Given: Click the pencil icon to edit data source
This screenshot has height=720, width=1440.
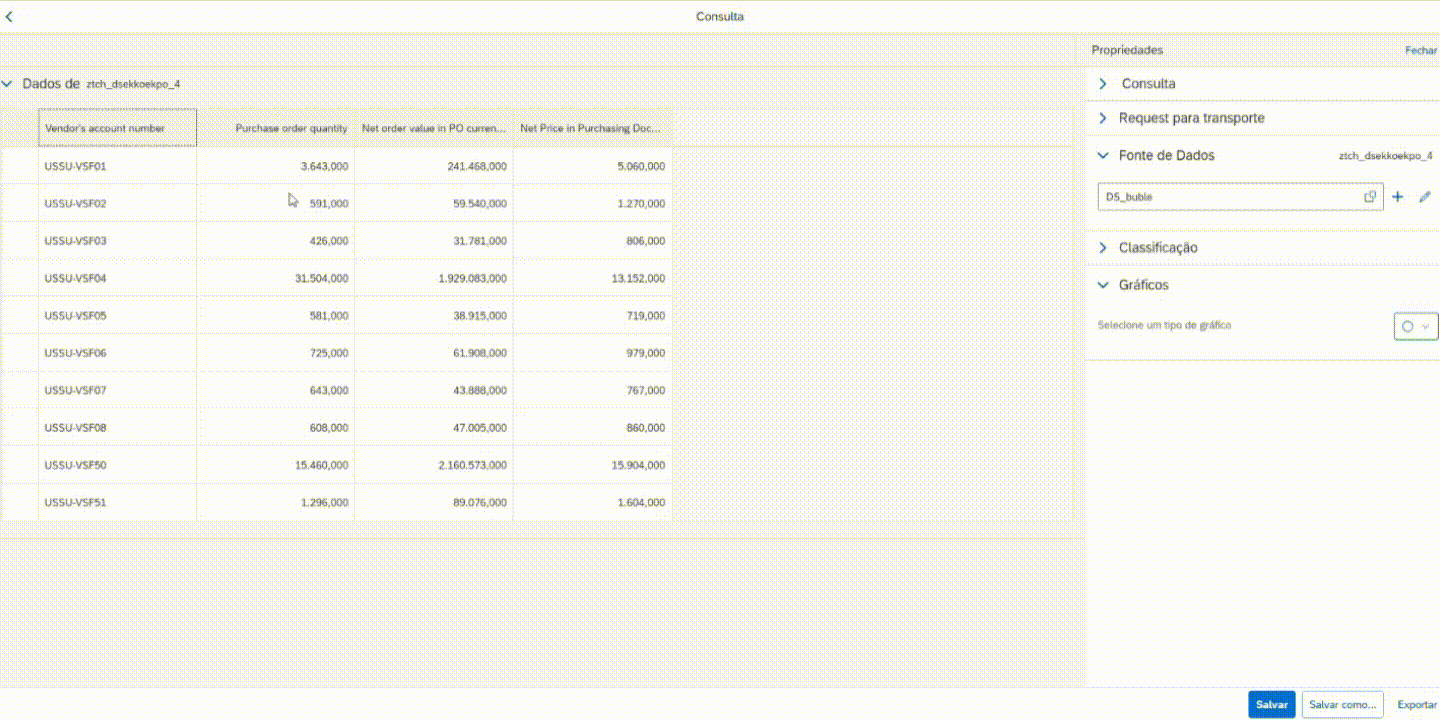Looking at the screenshot, I should 1425,197.
